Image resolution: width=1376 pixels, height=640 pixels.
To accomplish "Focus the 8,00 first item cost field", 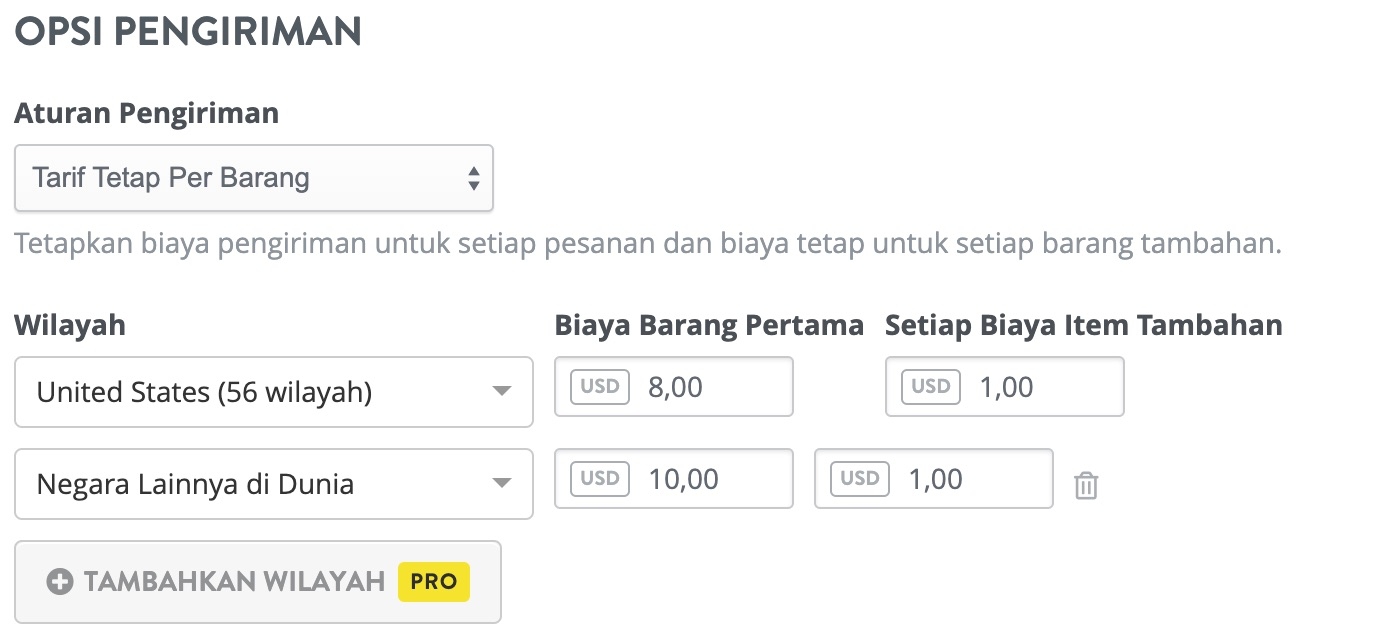I will 674,386.
